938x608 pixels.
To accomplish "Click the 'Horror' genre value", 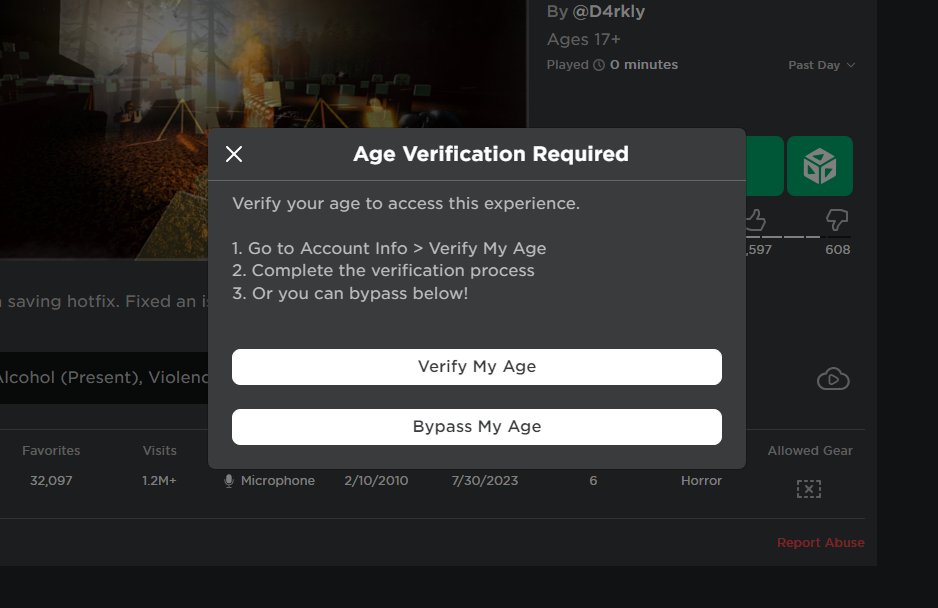I will [701, 481].
